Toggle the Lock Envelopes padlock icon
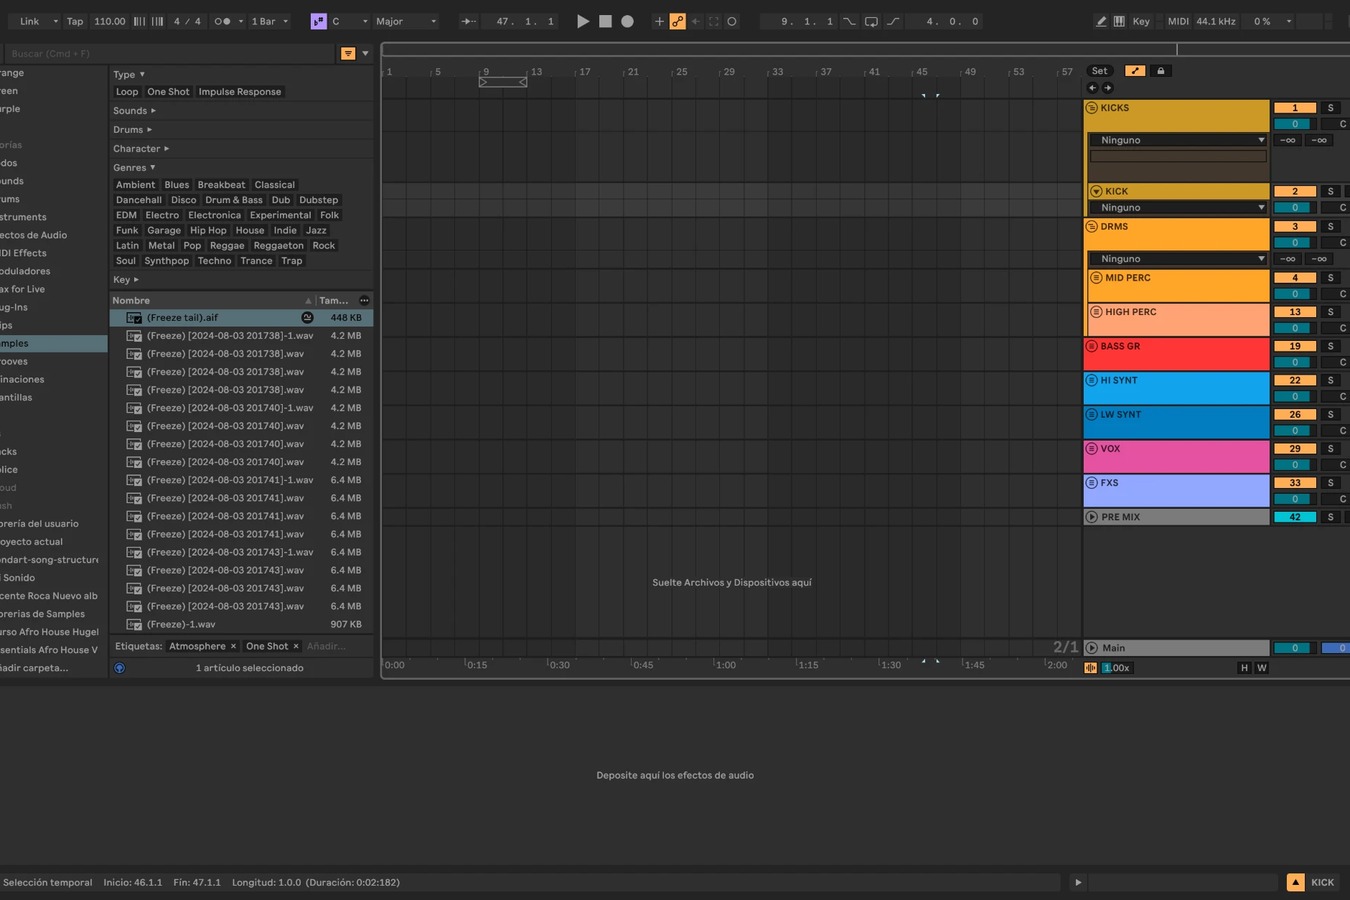The width and height of the screenshot is (1350, 900). [x=1161, y=71]
